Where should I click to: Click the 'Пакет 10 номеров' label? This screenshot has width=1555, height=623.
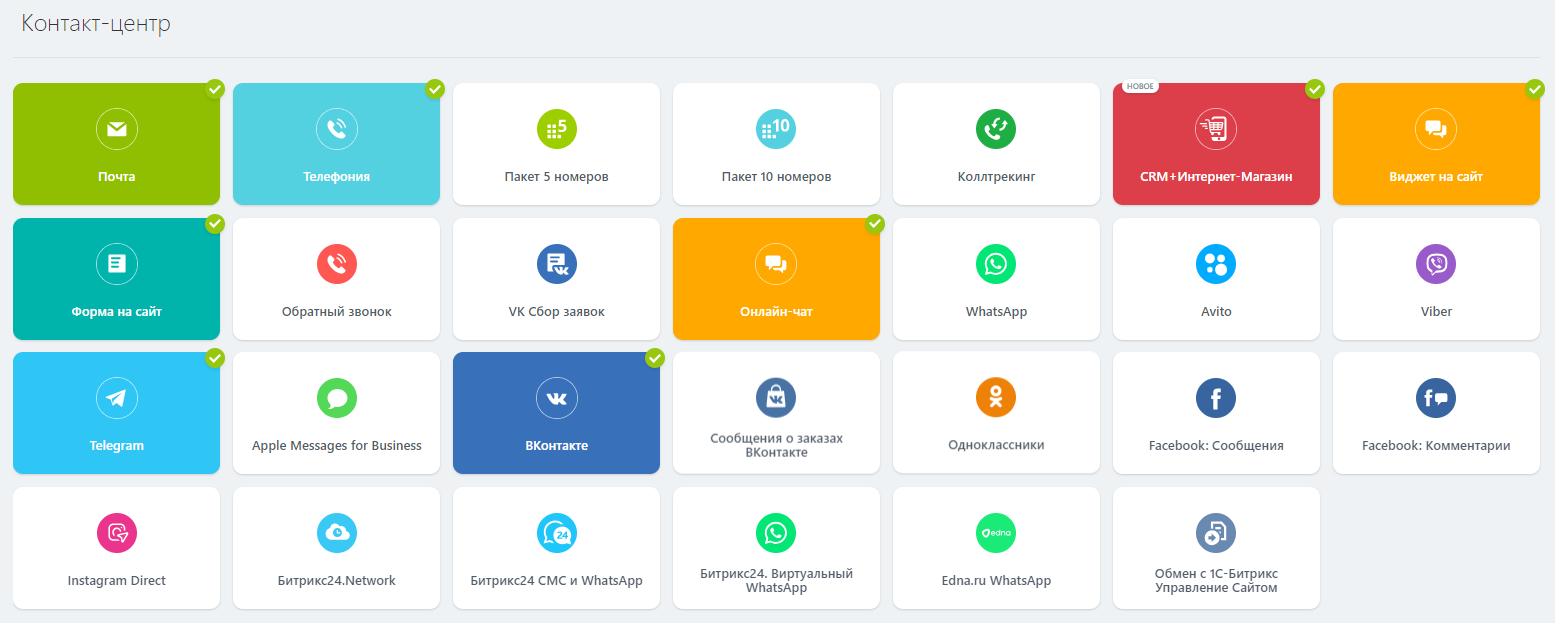776,177
